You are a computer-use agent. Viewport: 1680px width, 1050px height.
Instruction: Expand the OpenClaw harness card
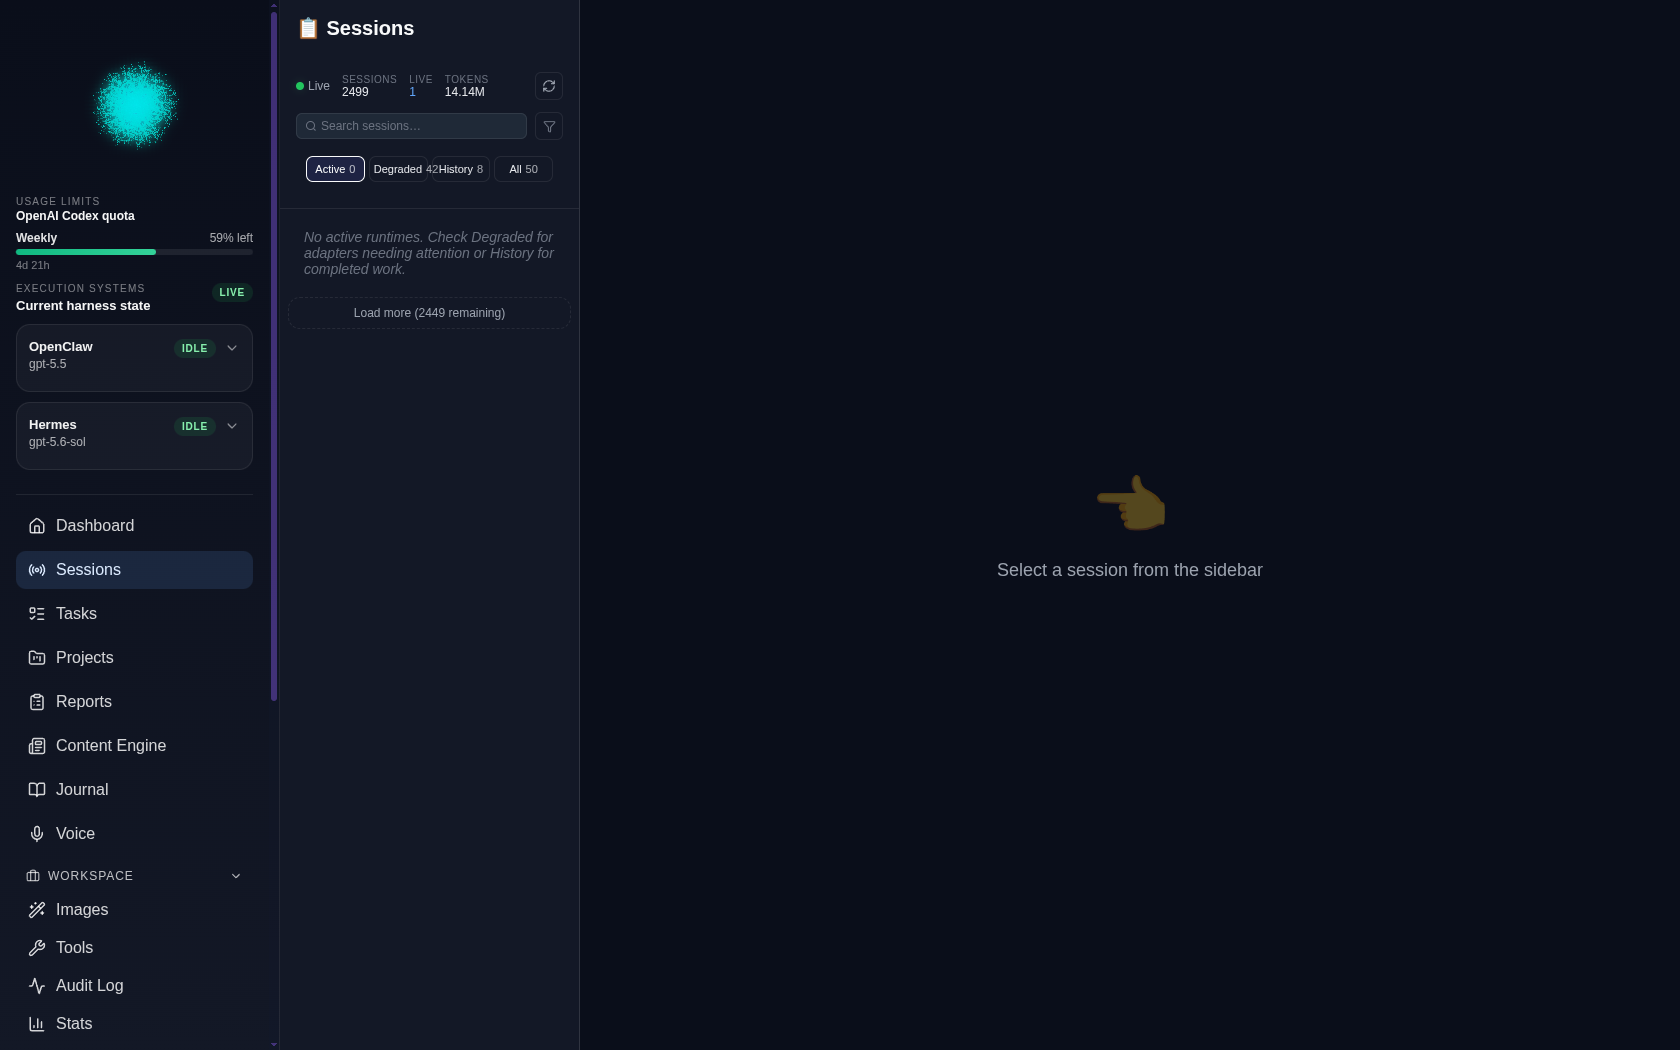(232, 348)
